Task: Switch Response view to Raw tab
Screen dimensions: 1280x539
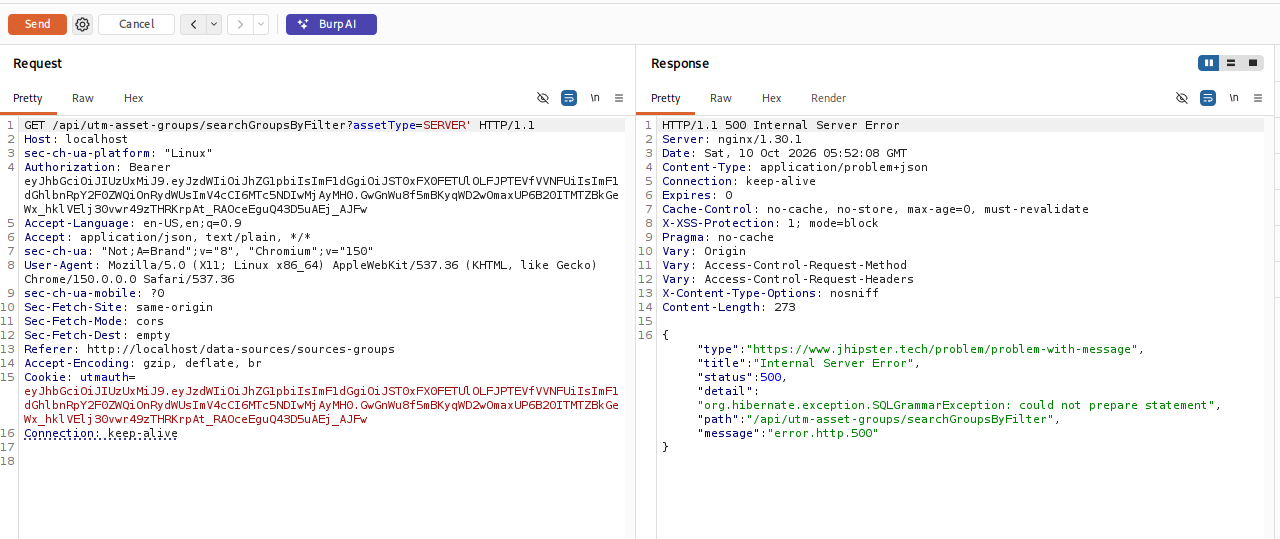Action: (721, 98)
